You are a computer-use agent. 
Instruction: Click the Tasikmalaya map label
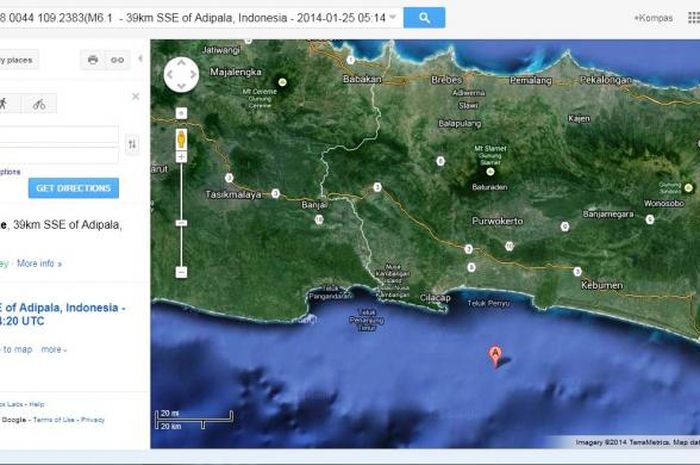[233, 195]
